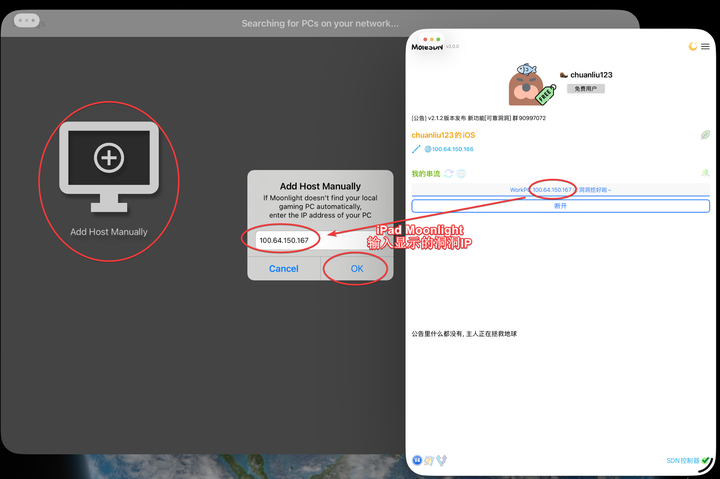The height and width of the screenshot is (479, 720).
Task: Open the three-dot multitasking menu in Moonlight
Action: point(27,20)
